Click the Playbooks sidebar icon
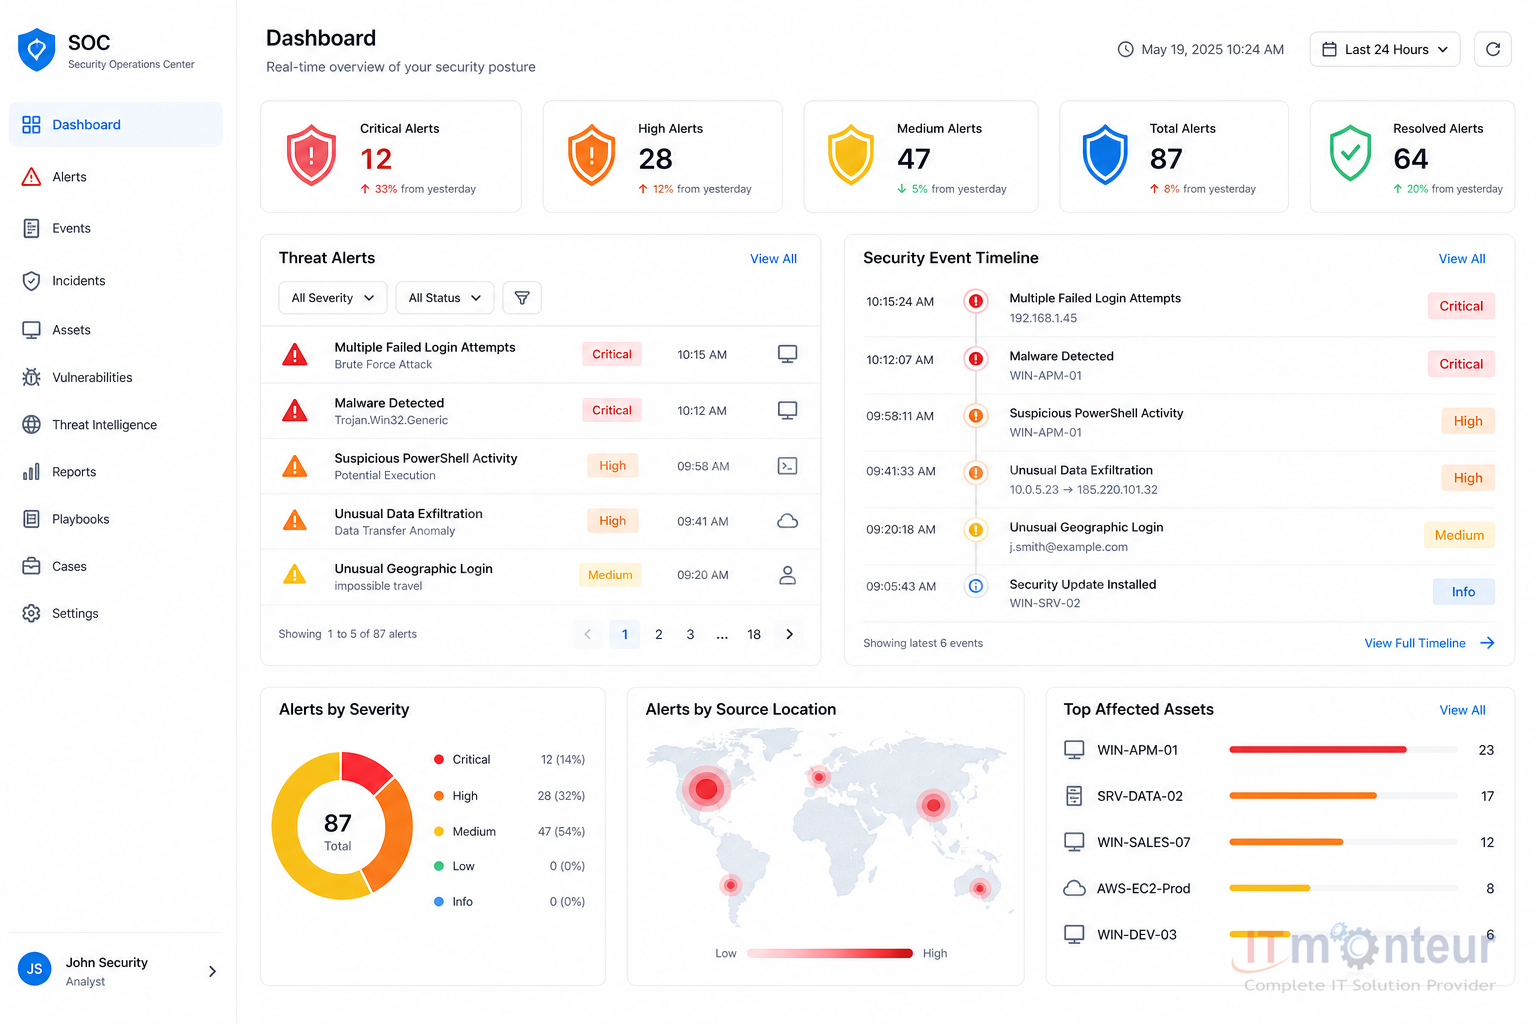This screenshot has height=1024, width=1536. click(x=31, y=519)
